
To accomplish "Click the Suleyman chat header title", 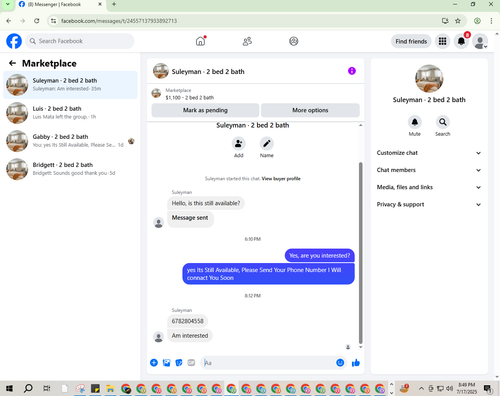I will click(x=208, y=72).
